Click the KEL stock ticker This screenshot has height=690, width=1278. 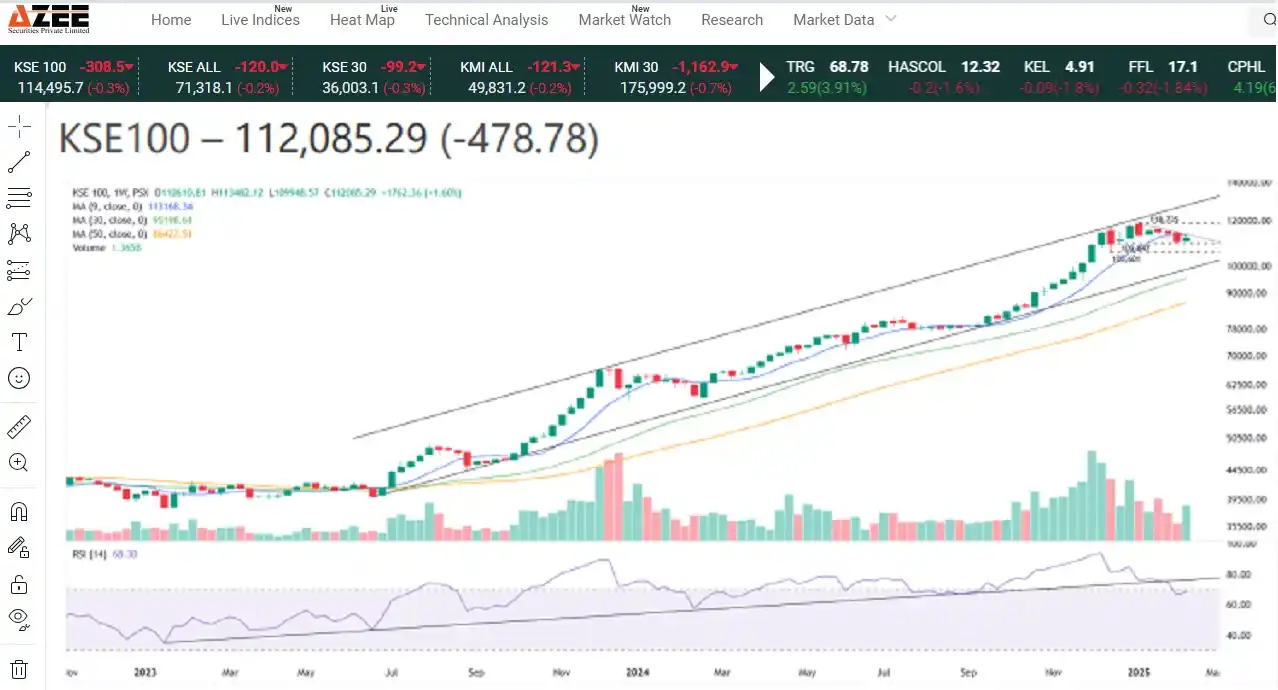point(1061,77)
